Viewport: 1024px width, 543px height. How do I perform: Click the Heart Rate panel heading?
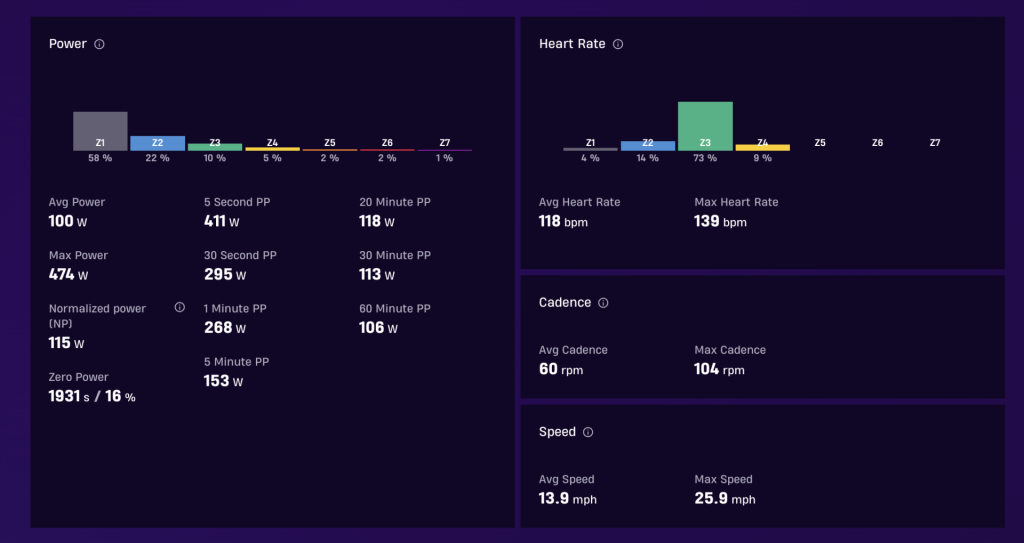tap(572, 44)
